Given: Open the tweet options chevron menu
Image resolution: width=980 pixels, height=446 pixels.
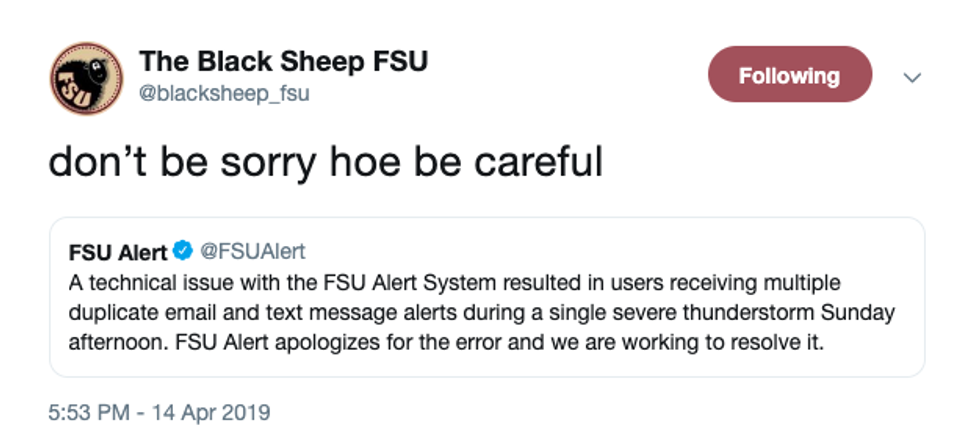Looking at the screenshot, I should pos(911,77).
